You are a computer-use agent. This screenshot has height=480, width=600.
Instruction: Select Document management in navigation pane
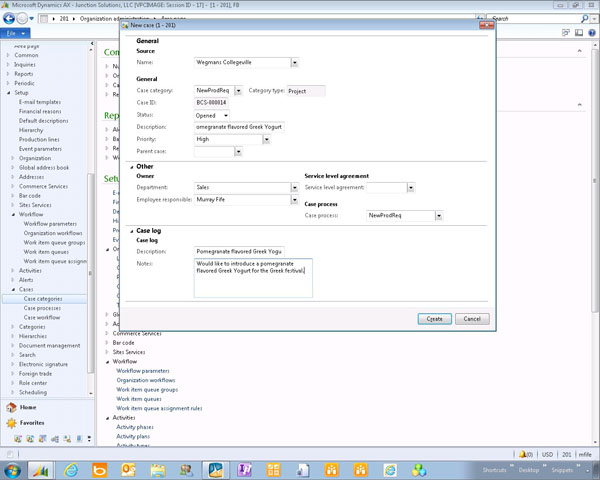coord(49,346)
